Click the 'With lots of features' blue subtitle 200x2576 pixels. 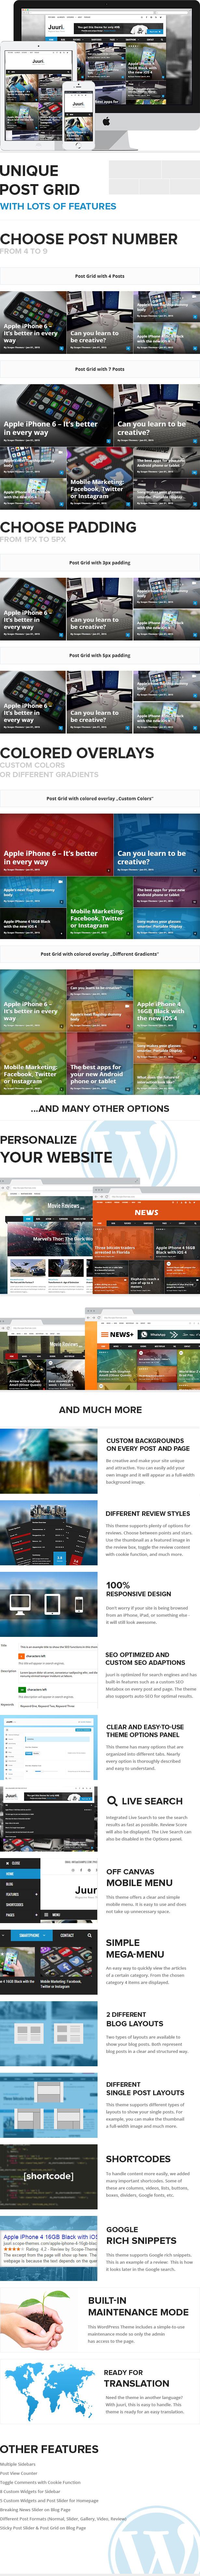point(58,206)
